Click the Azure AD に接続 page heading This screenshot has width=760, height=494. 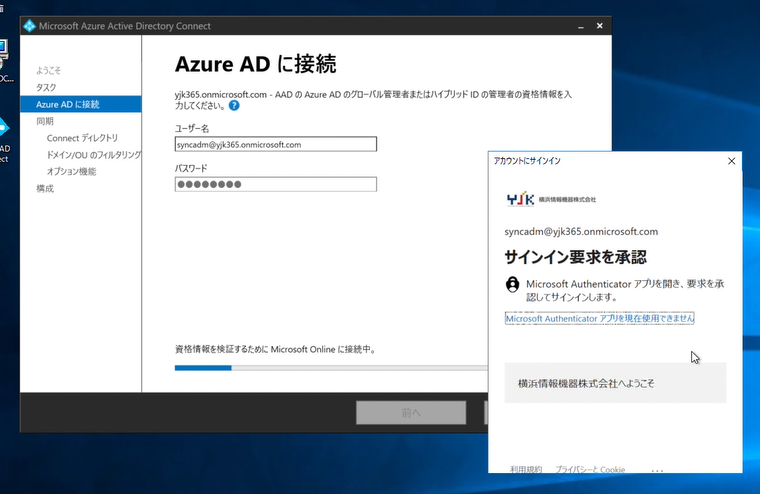click(255, 64)
